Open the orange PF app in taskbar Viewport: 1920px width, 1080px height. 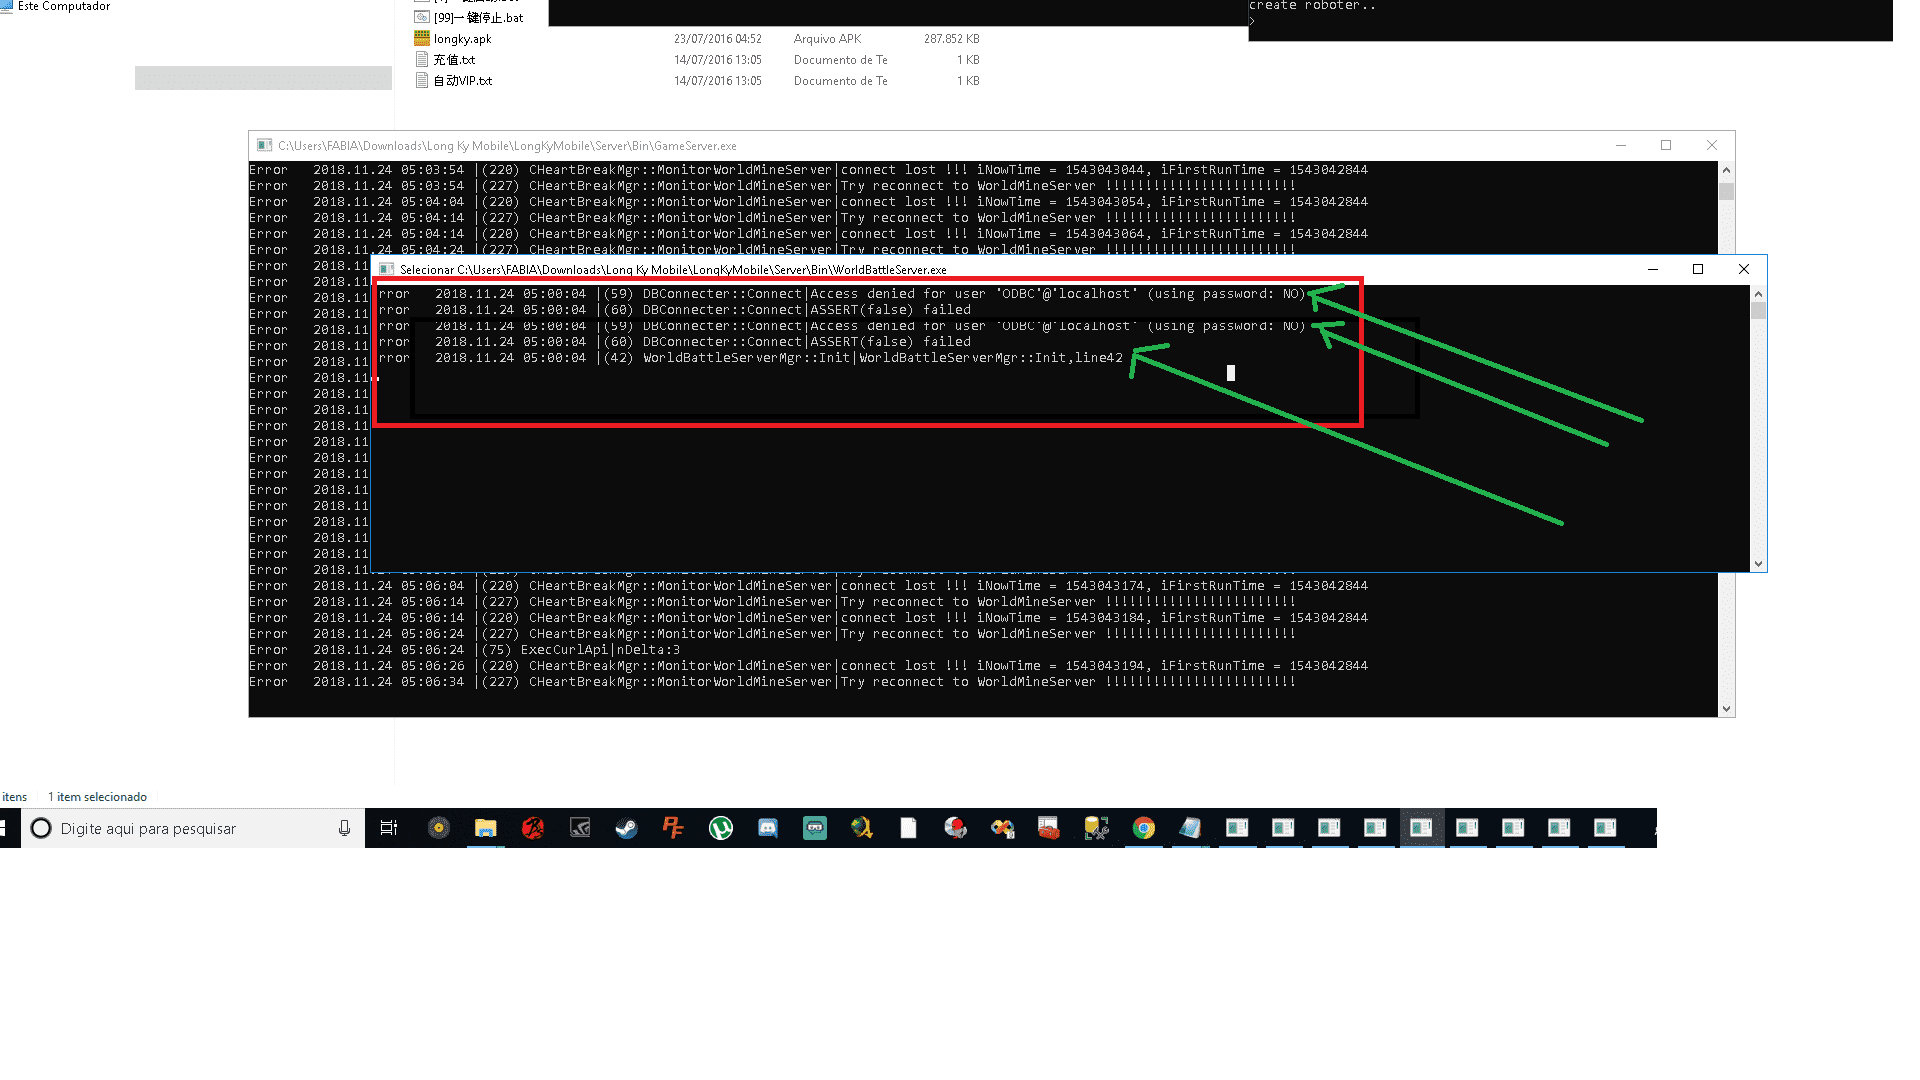(673, 828)
